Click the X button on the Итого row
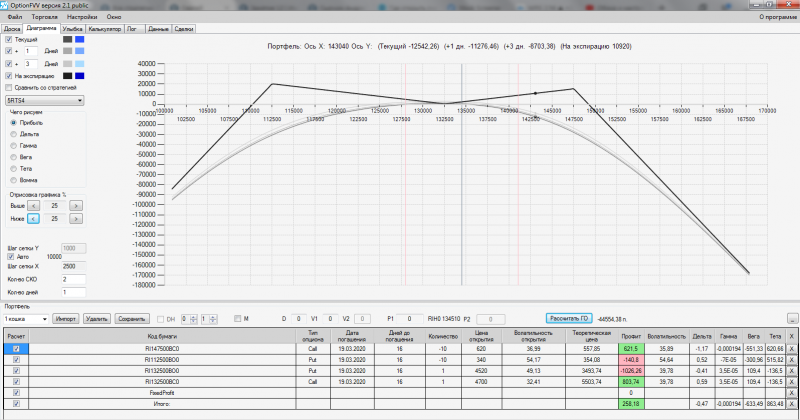This screenshot has width=800, height=420. 791,404
